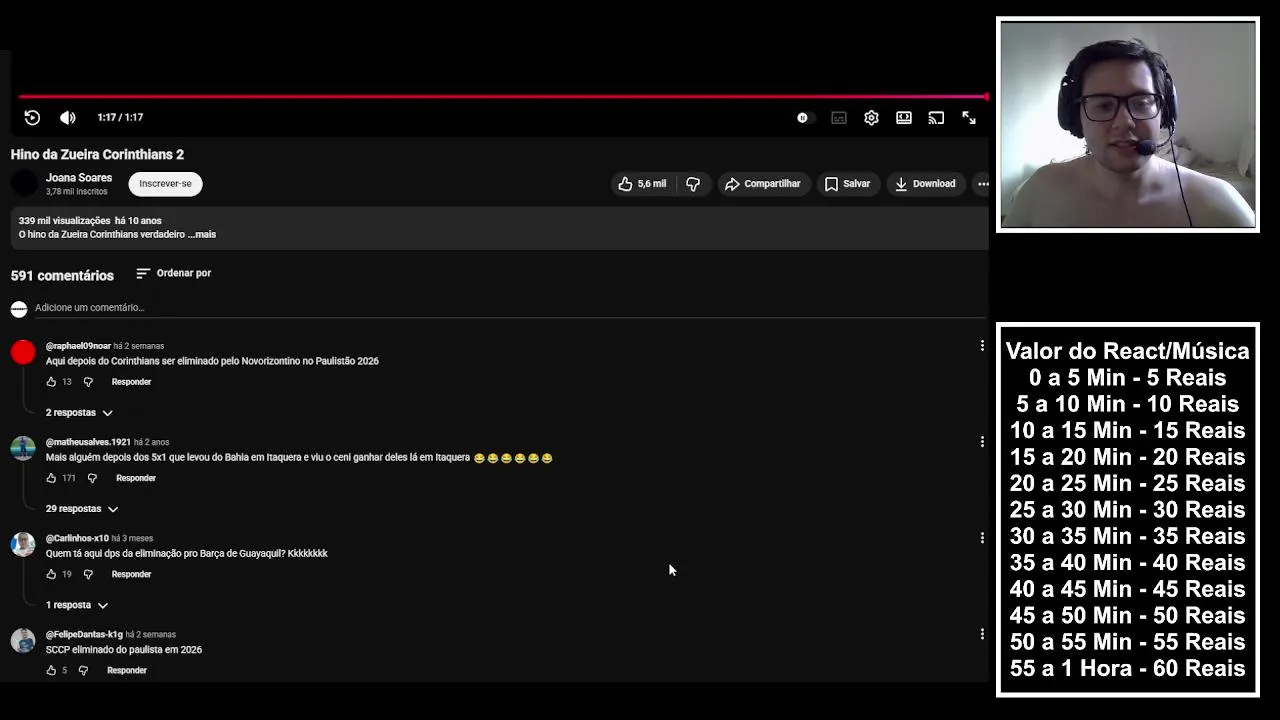The image size is (1280, 720).
Task: Click the red video progress bar
Action: pyautogui.click(x=503, y=97)
